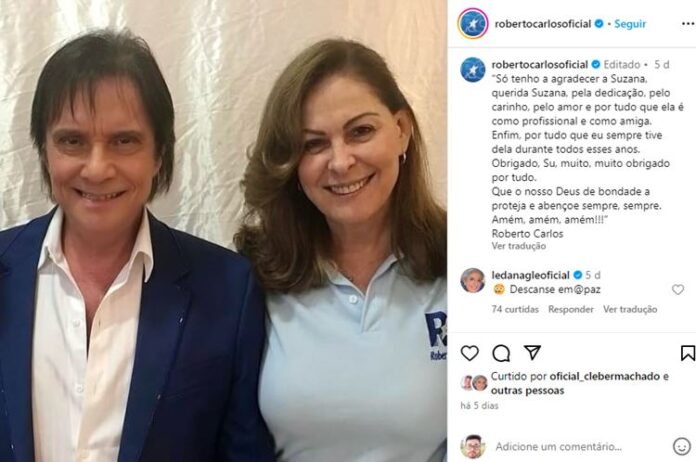Click the ledanagleoficial username in comments
The width and height of the screenshot is (696, 462).
532,274
